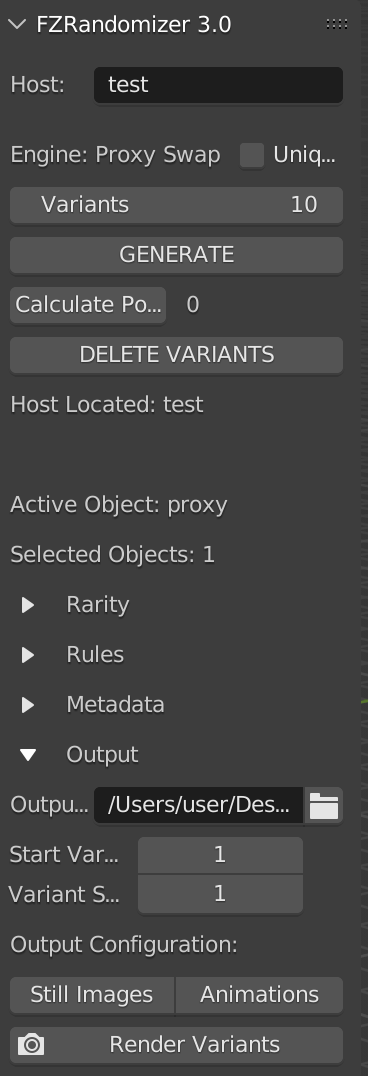Expand the Rules section
368x1076 pixels.
click(x=28, y=655)
